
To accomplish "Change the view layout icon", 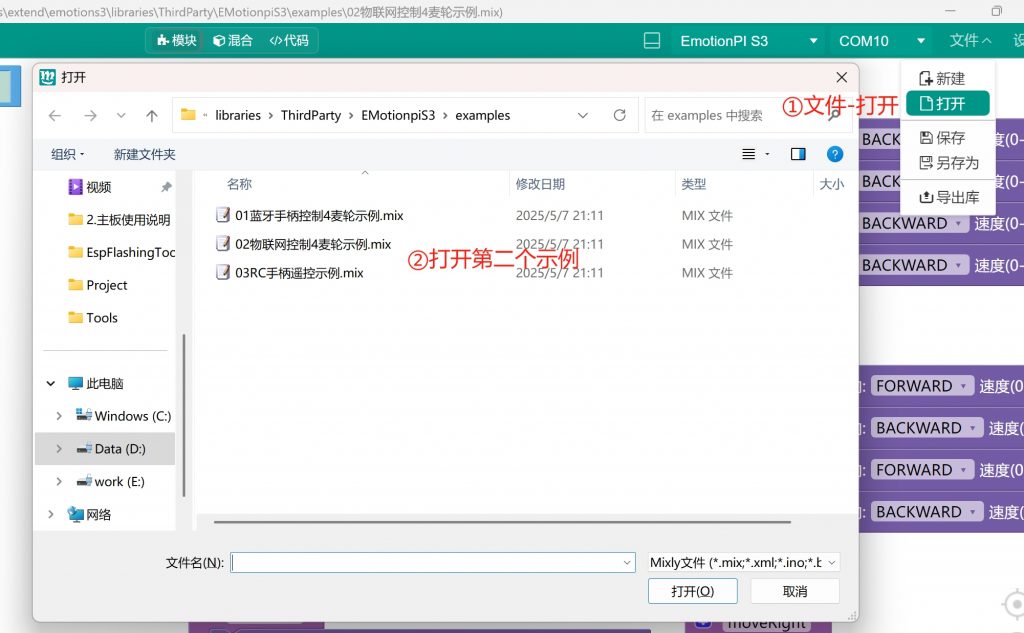I will (749, 154).
